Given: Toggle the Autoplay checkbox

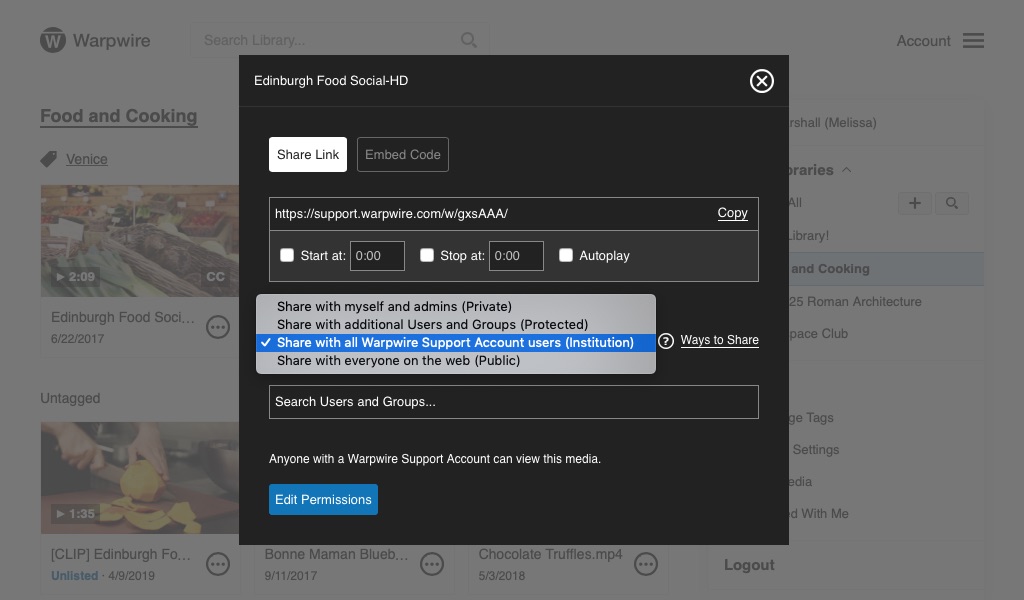Looking at the screenshot, I should (x=566, y=255).
